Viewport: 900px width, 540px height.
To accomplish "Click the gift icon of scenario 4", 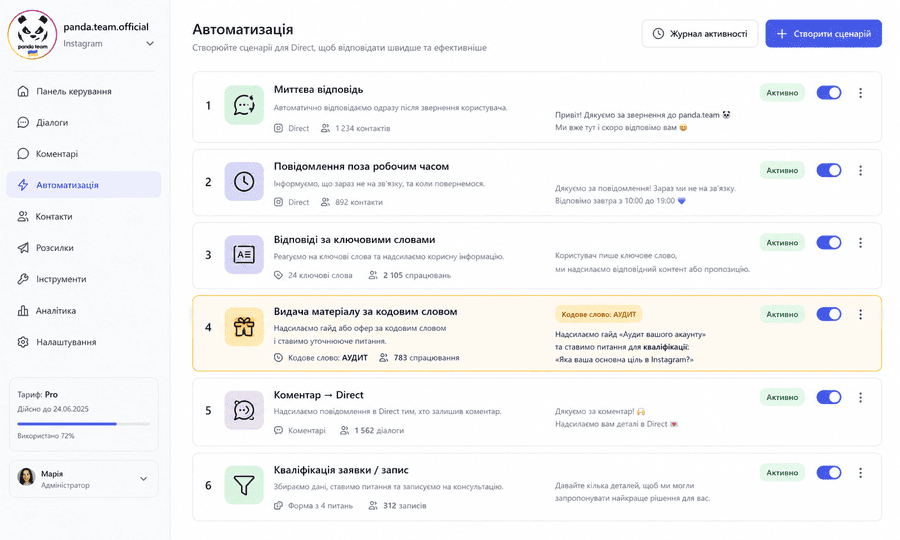I will point(244,327).
